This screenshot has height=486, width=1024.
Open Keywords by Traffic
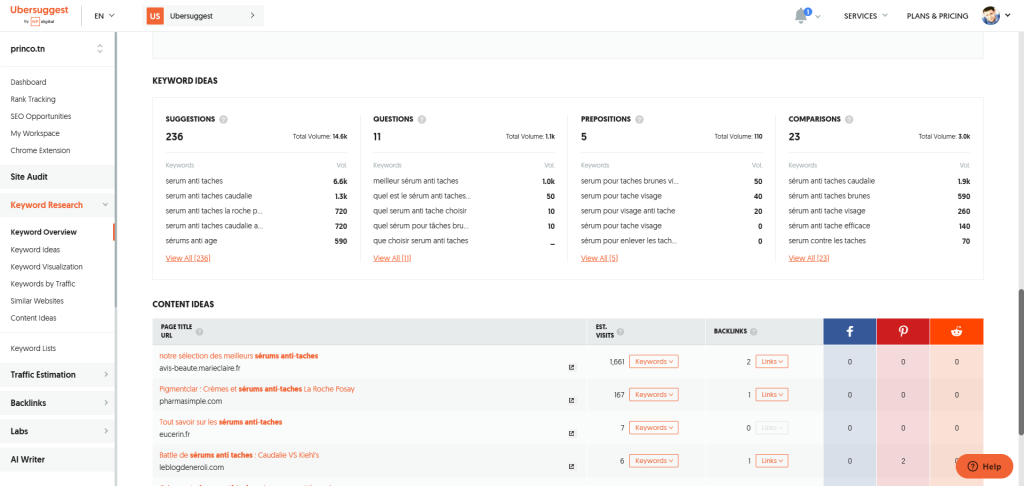(43, 284)
